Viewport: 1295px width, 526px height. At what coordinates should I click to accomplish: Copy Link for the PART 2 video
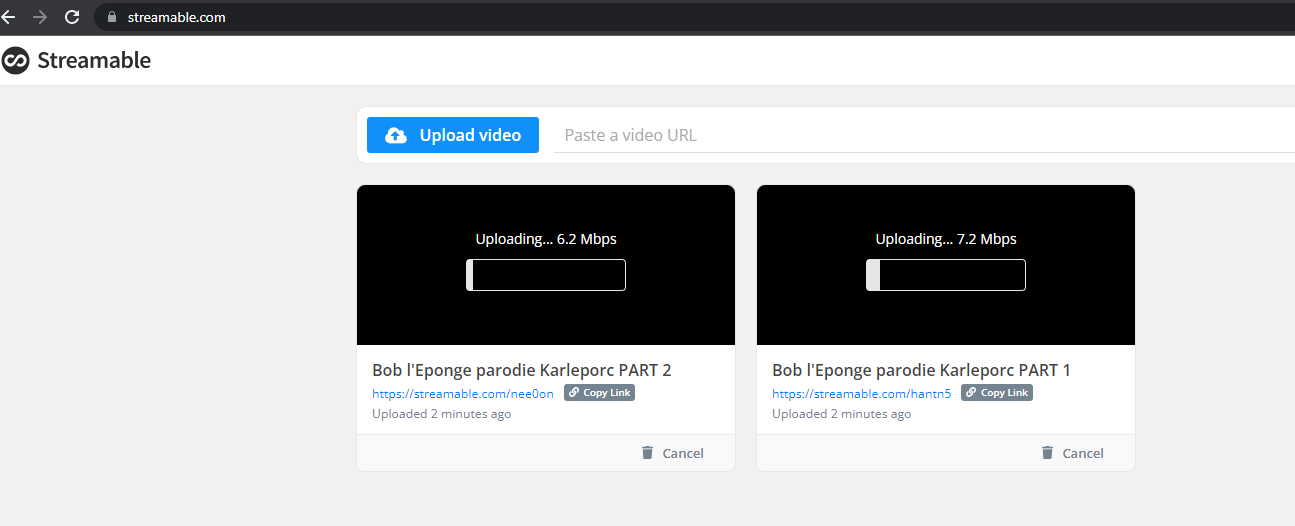click(x=599, y=393)
